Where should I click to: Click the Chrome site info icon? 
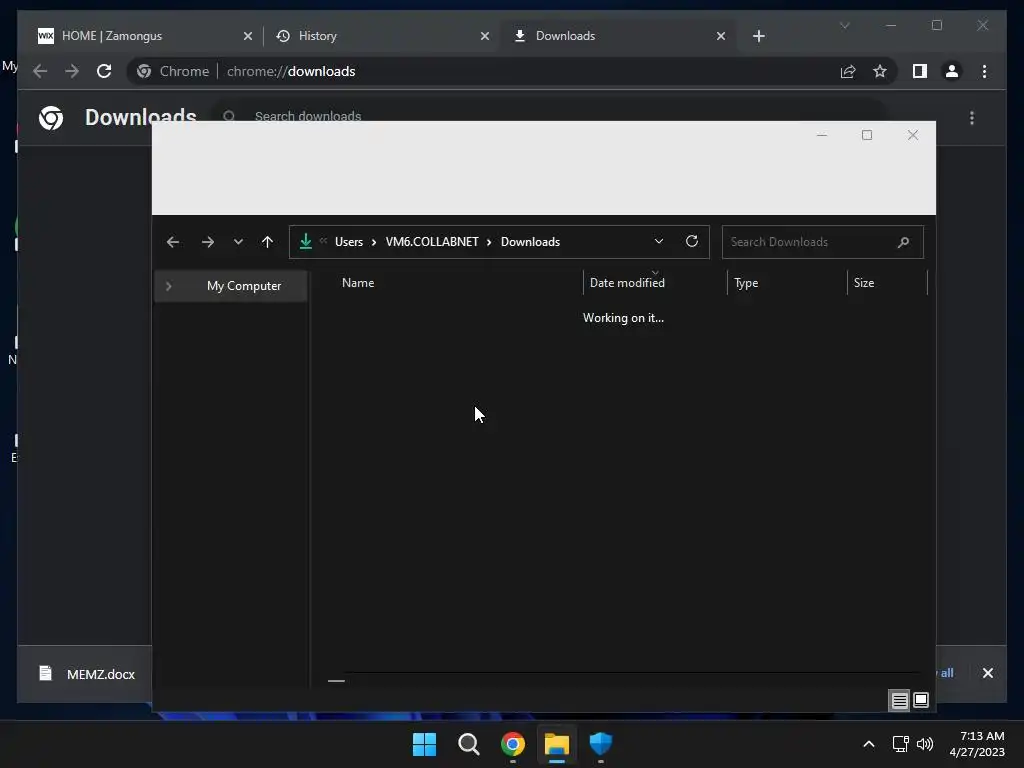pyautogui.click(x=144, y=71)
